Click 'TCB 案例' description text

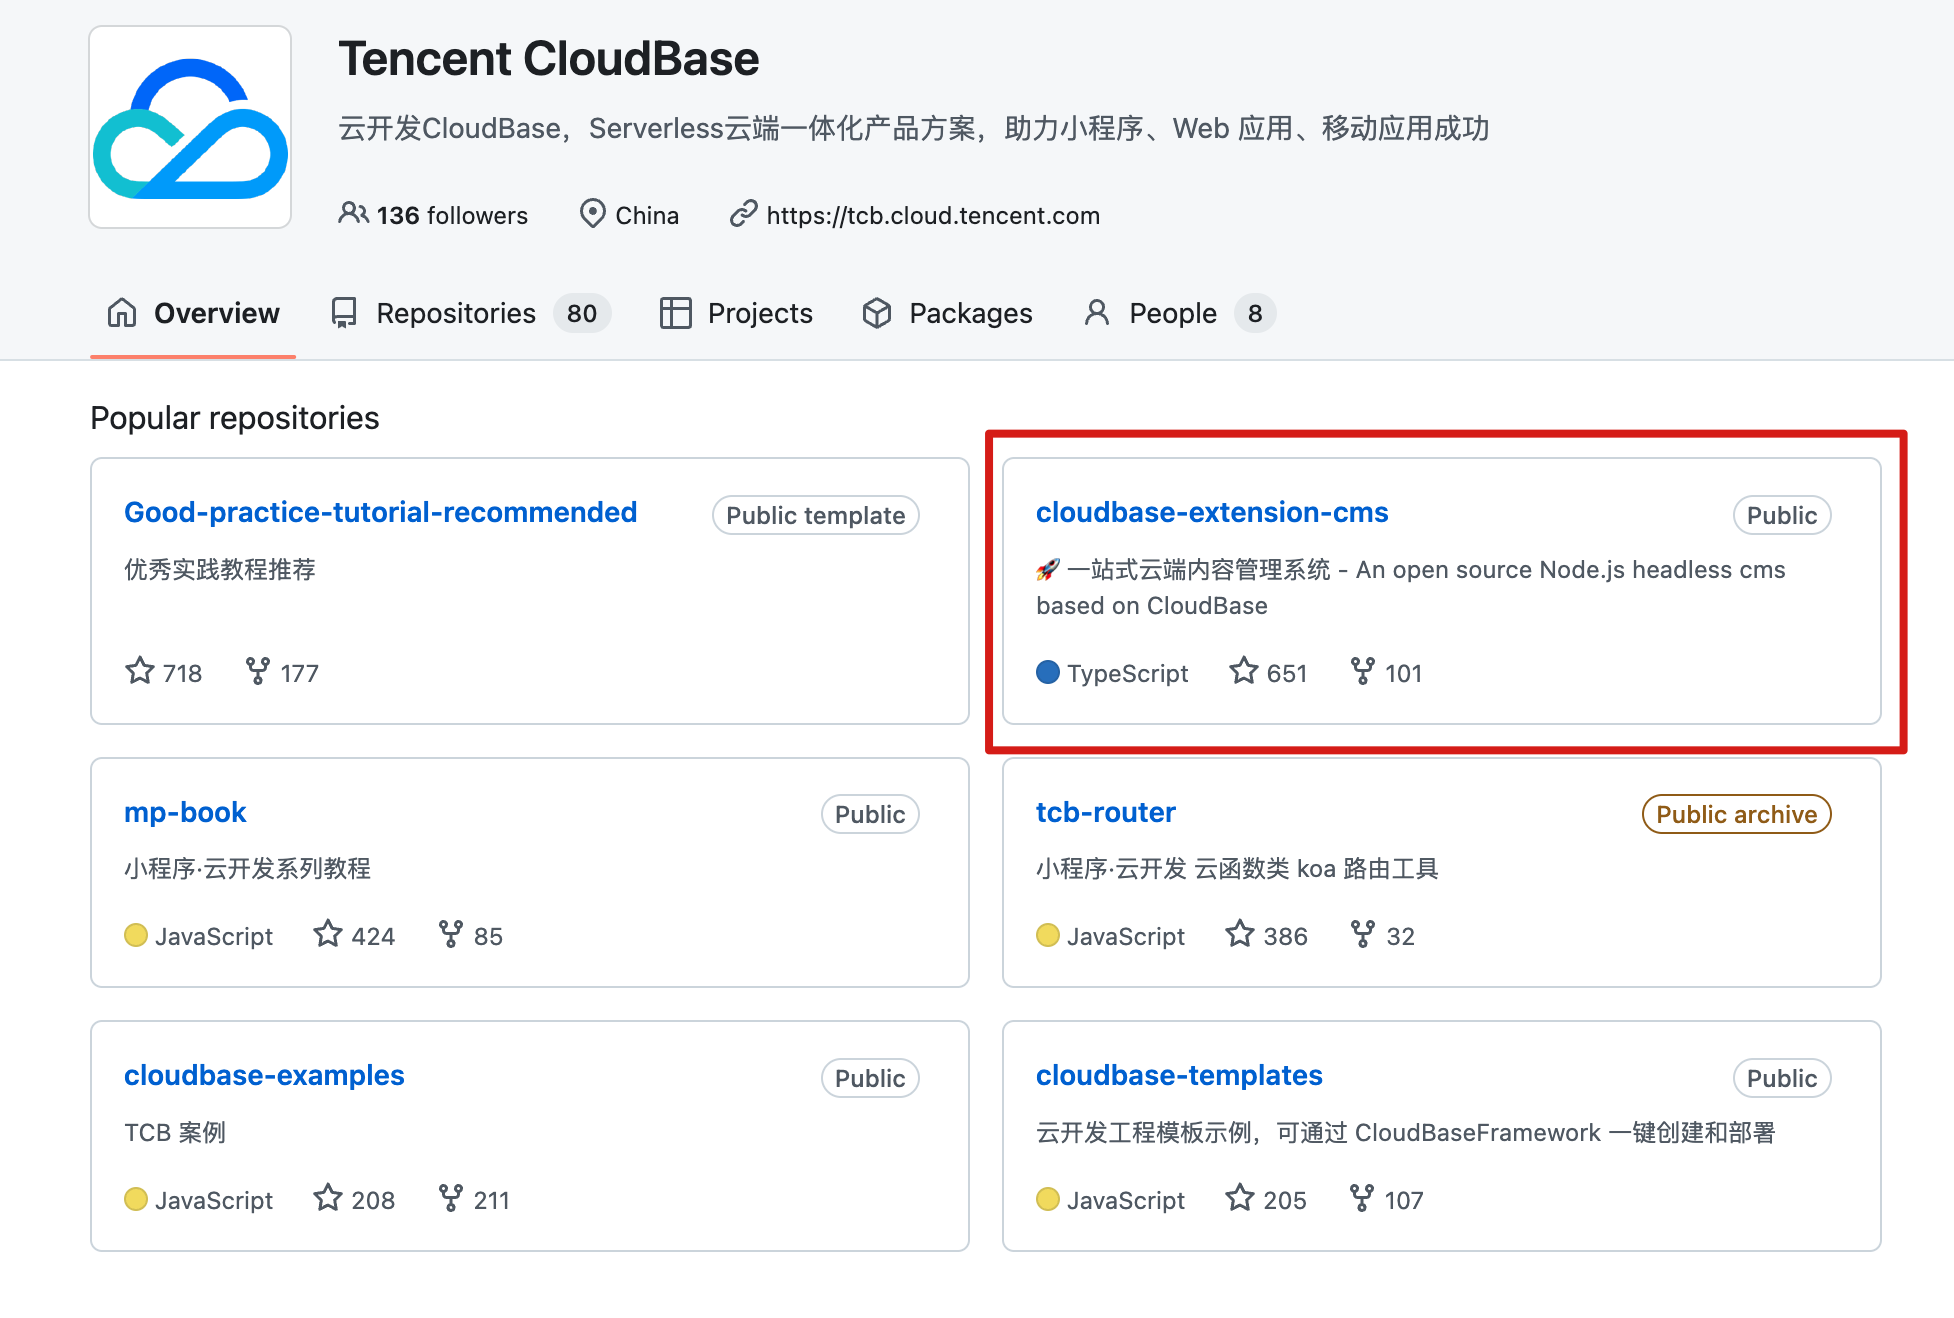[x=175, y=1132]
